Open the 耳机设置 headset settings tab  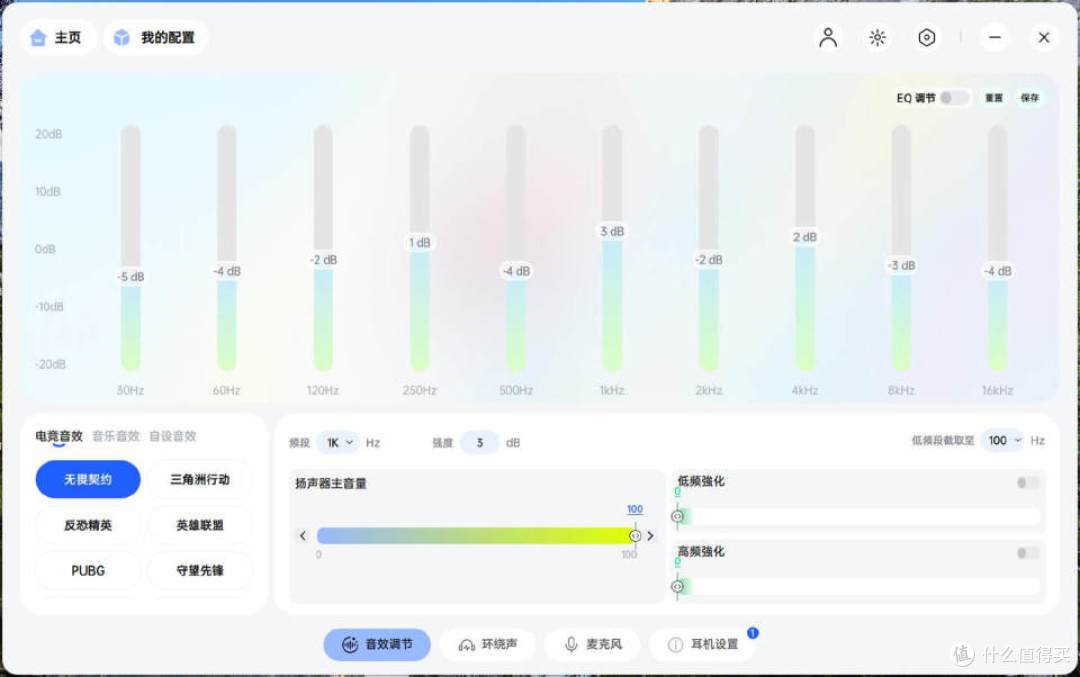coord(702,645)
